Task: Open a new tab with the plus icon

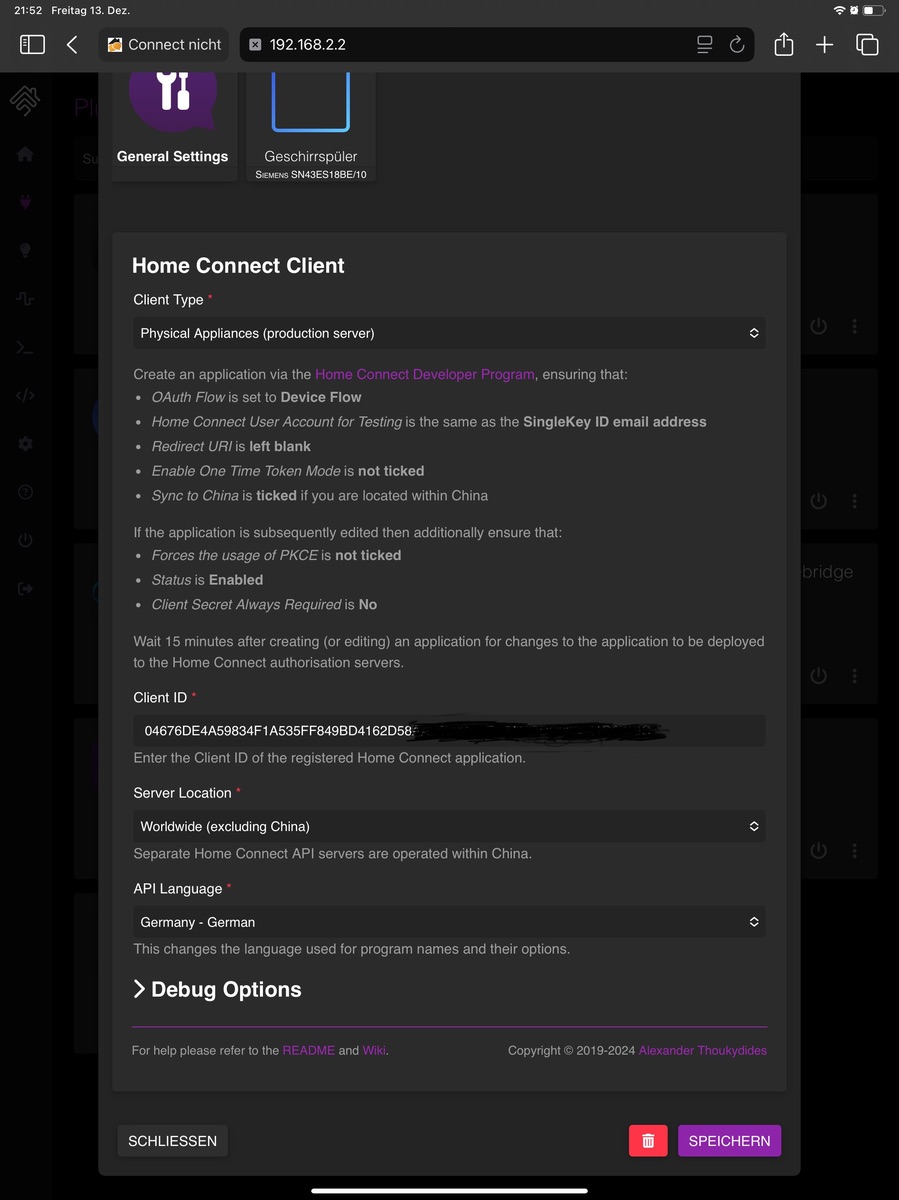Action: tap(824, 45)
